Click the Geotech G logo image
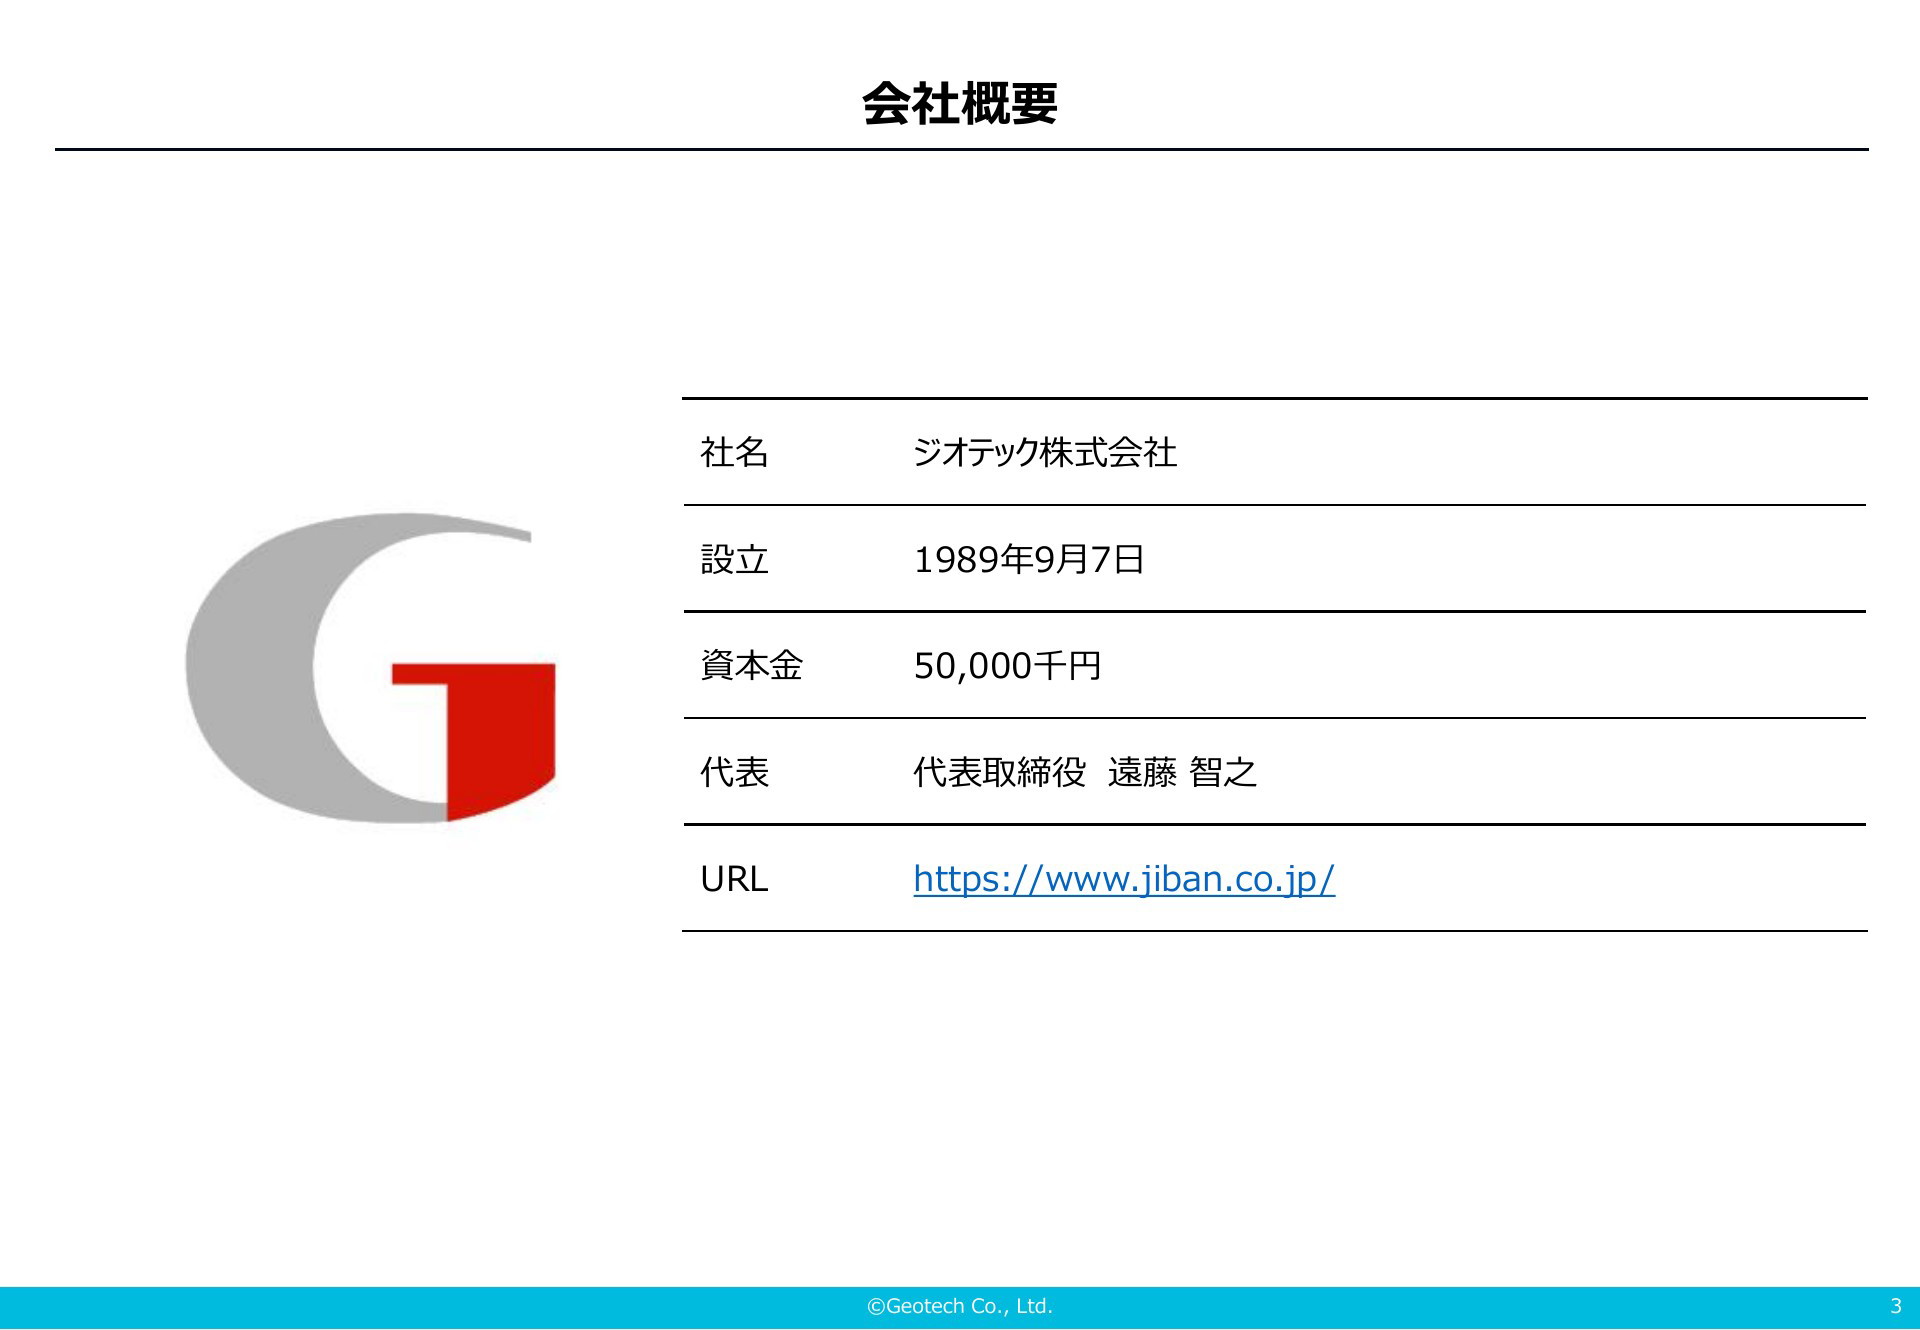The height and width of the screenshot is (1330, 1920). [370, 668]
